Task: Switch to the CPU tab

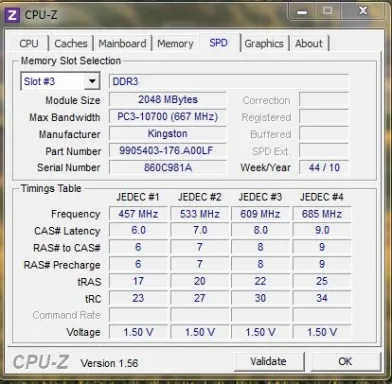Action: point(29,44)
